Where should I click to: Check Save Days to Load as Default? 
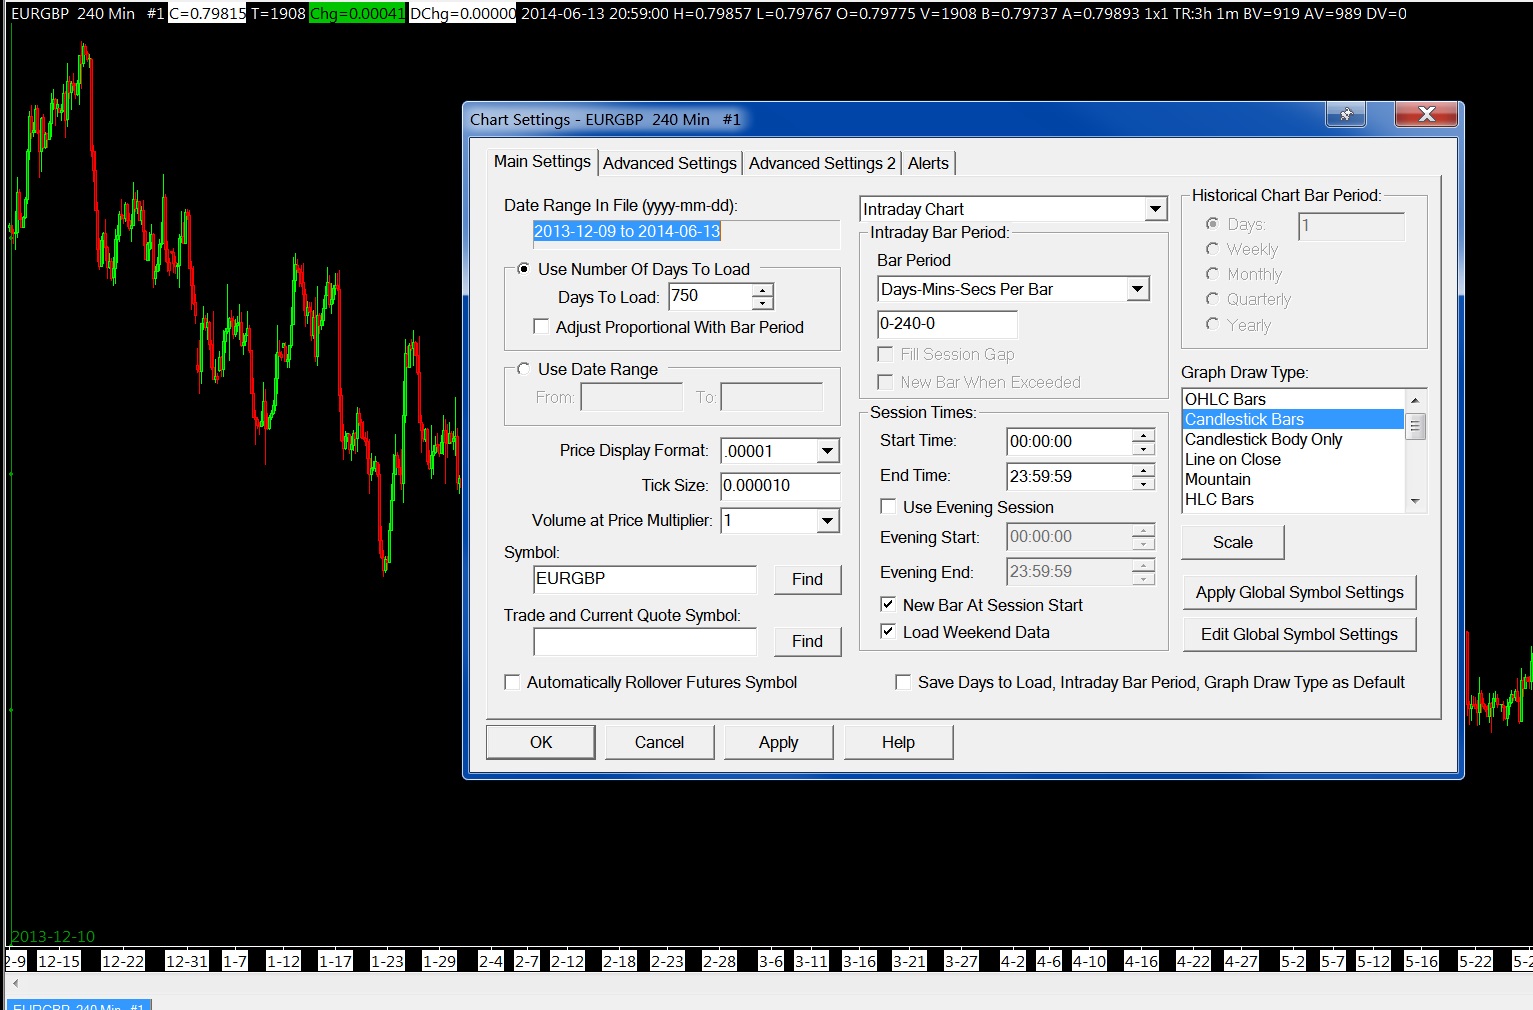point(903,682)
